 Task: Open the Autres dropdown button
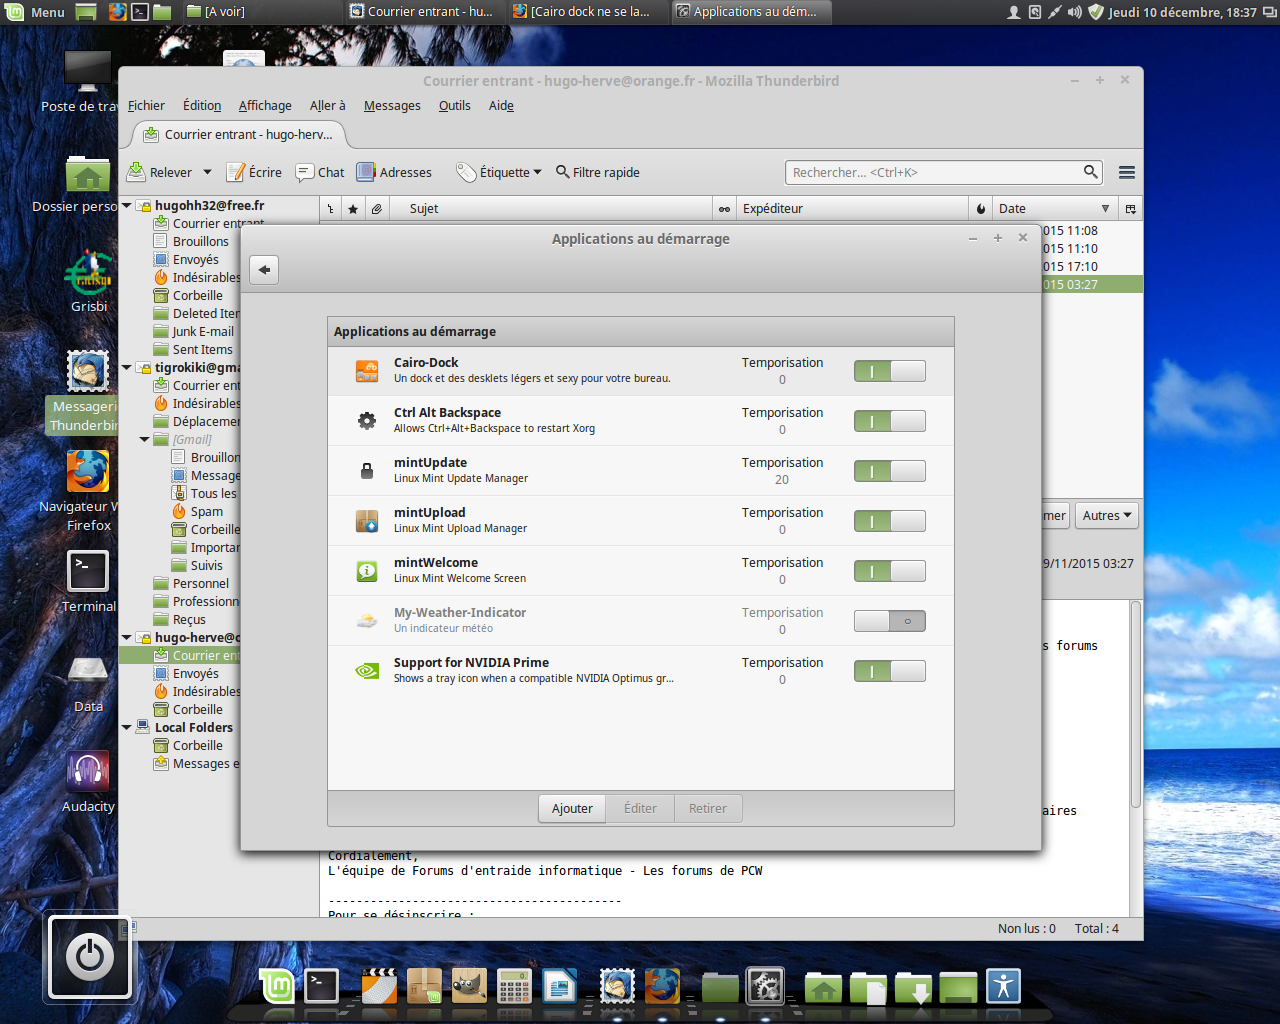point(1107,516)
